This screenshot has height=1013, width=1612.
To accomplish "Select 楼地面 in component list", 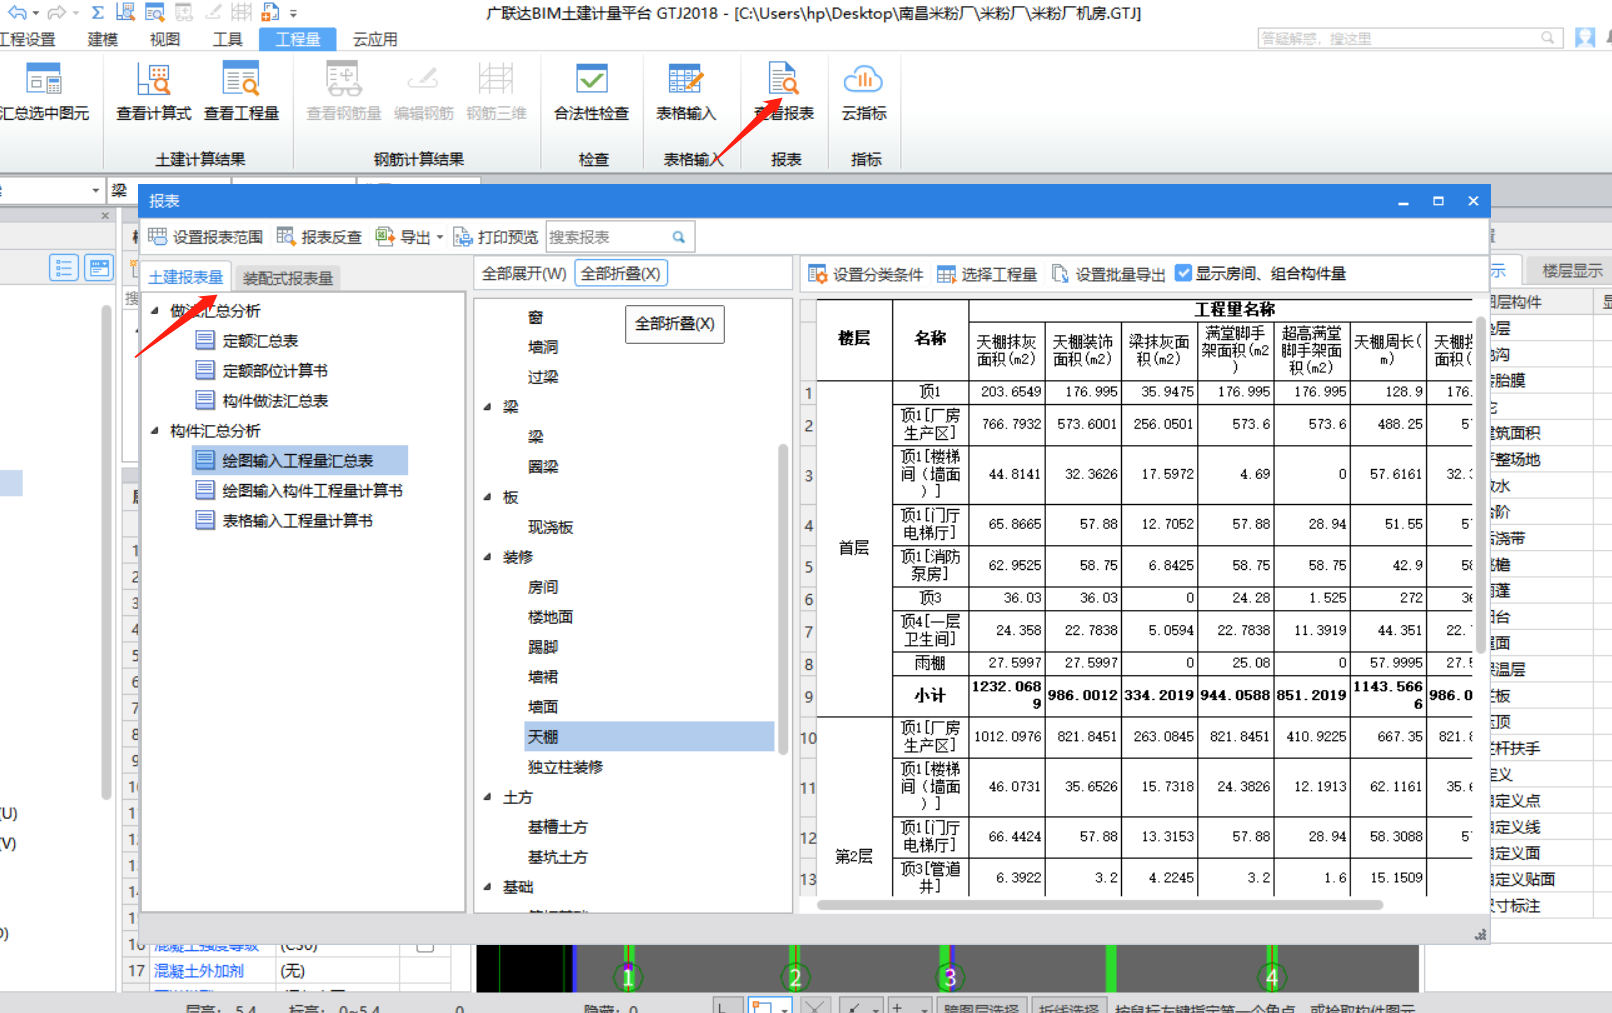I will point(550,617).
